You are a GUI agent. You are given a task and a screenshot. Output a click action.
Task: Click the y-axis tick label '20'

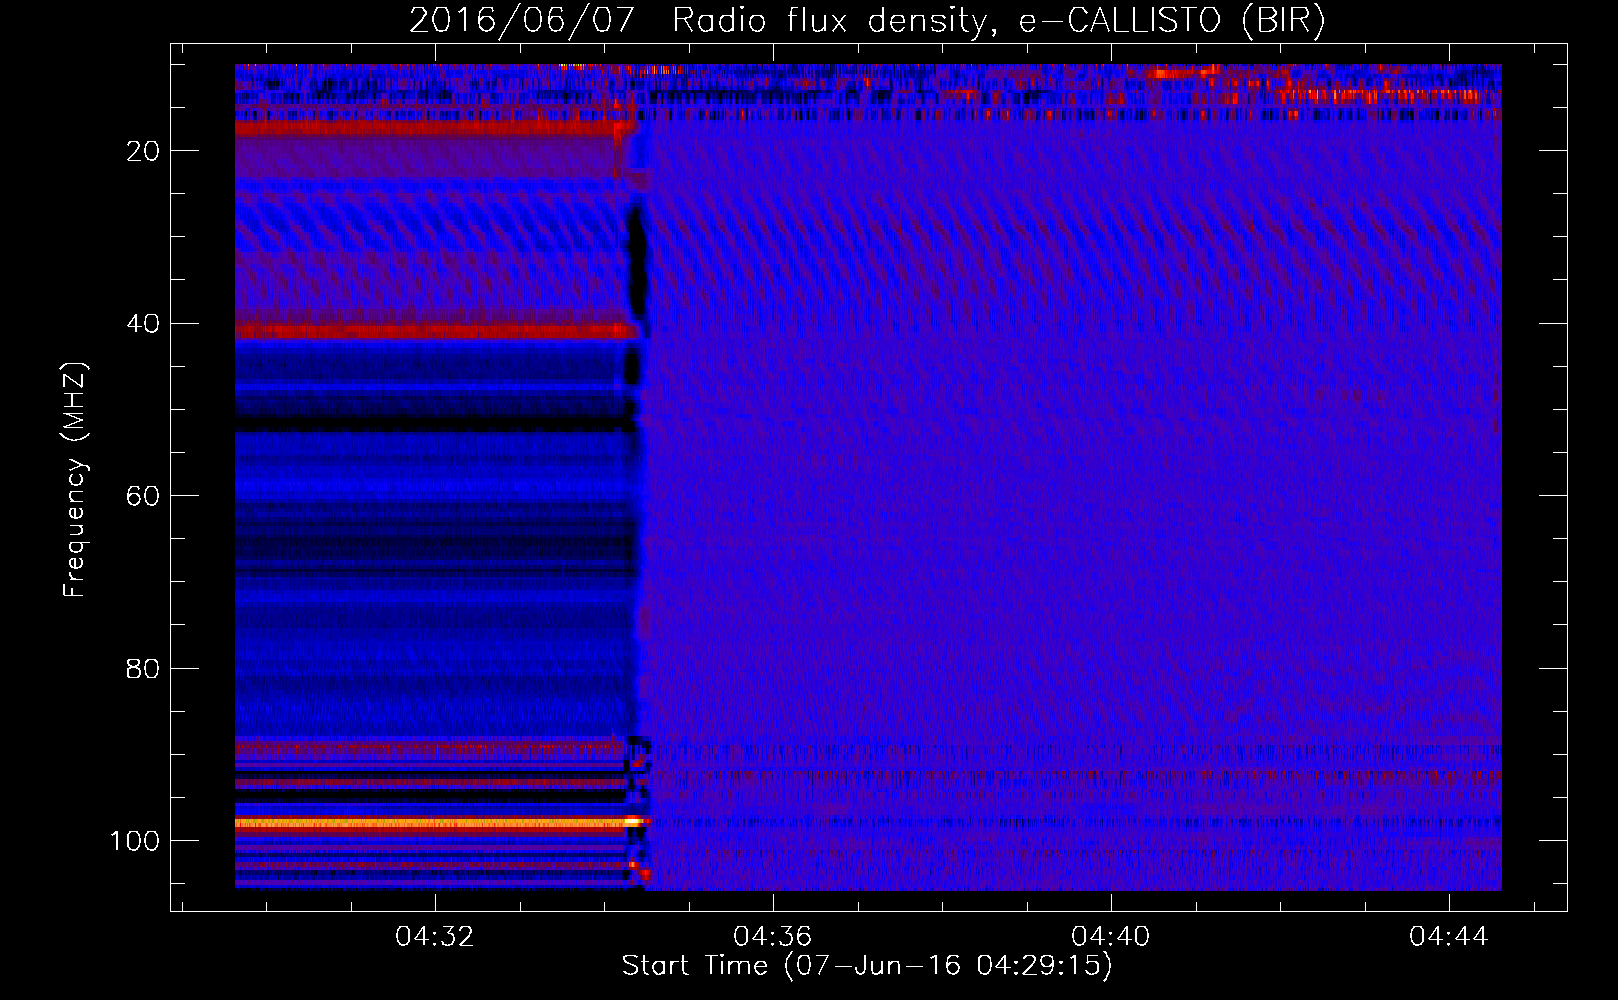coord(143,151)
